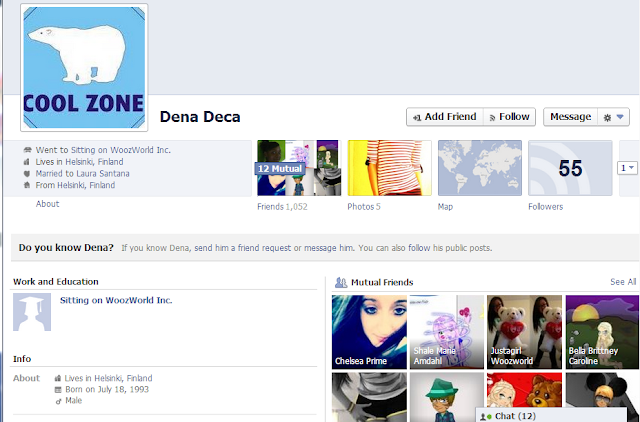The image size is (640, 422).
Task: Open Chelsea Prime's mutual friend tile
Action: tap(369, 332)
